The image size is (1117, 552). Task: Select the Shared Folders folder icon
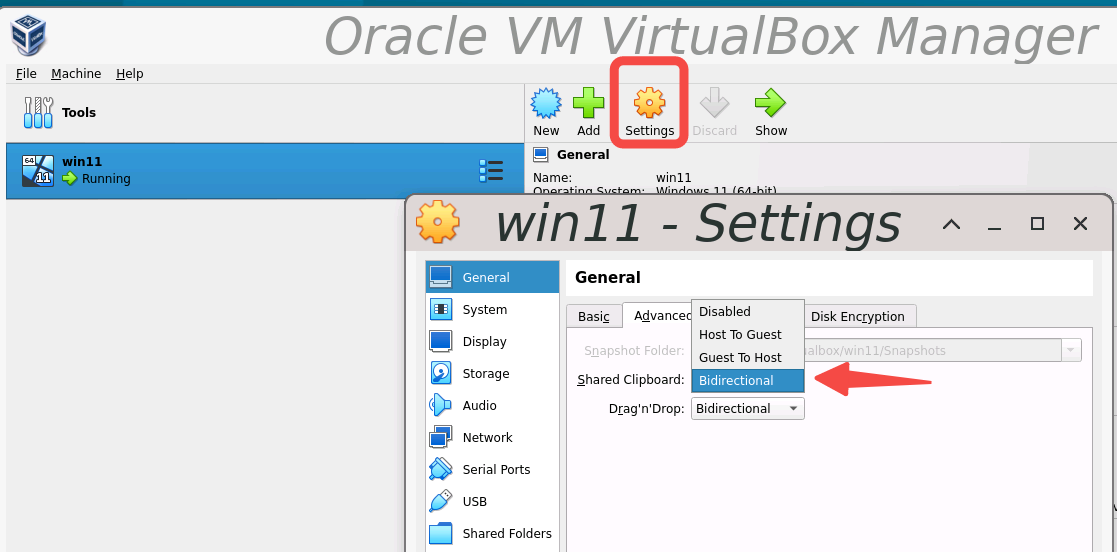441,533
